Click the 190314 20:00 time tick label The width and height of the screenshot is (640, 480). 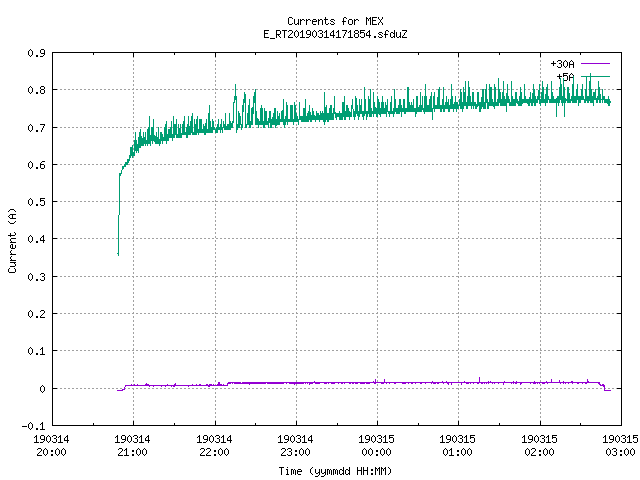[51, 446]
